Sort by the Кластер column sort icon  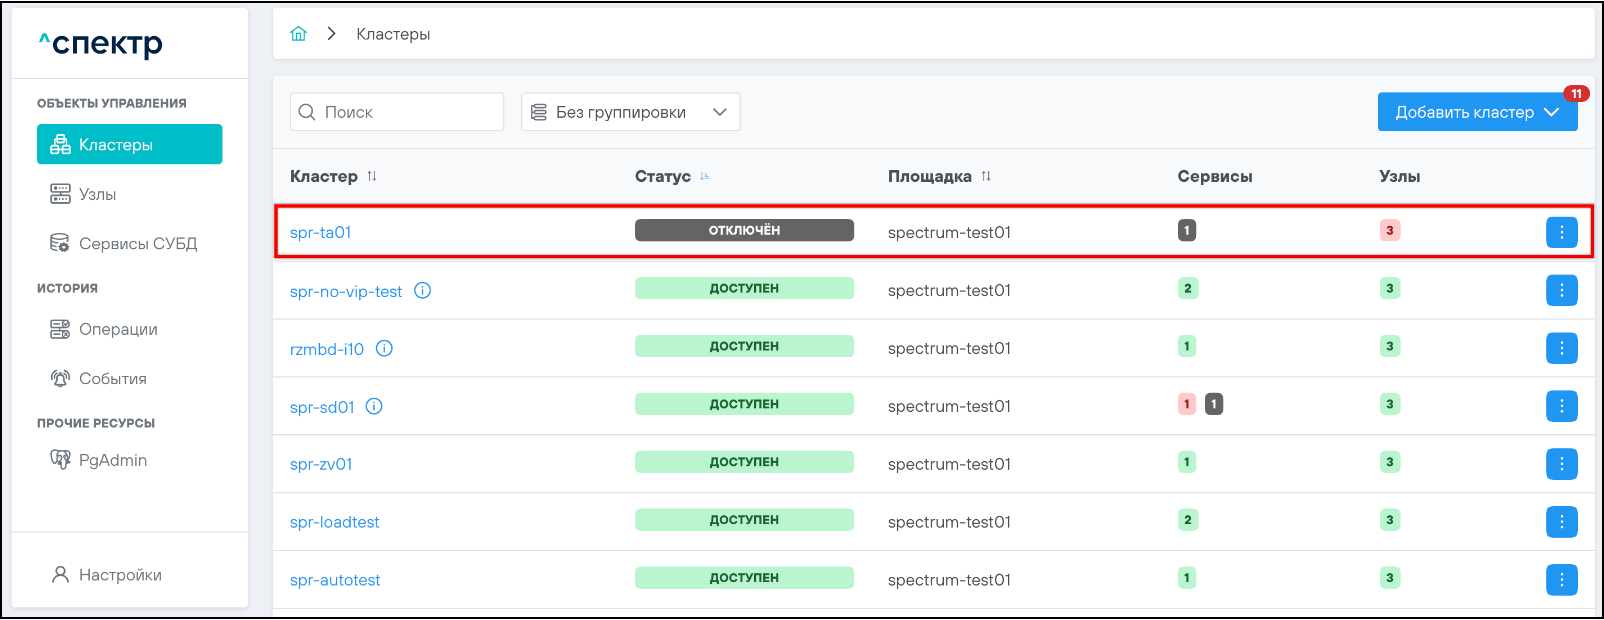(x=372, y=177)
